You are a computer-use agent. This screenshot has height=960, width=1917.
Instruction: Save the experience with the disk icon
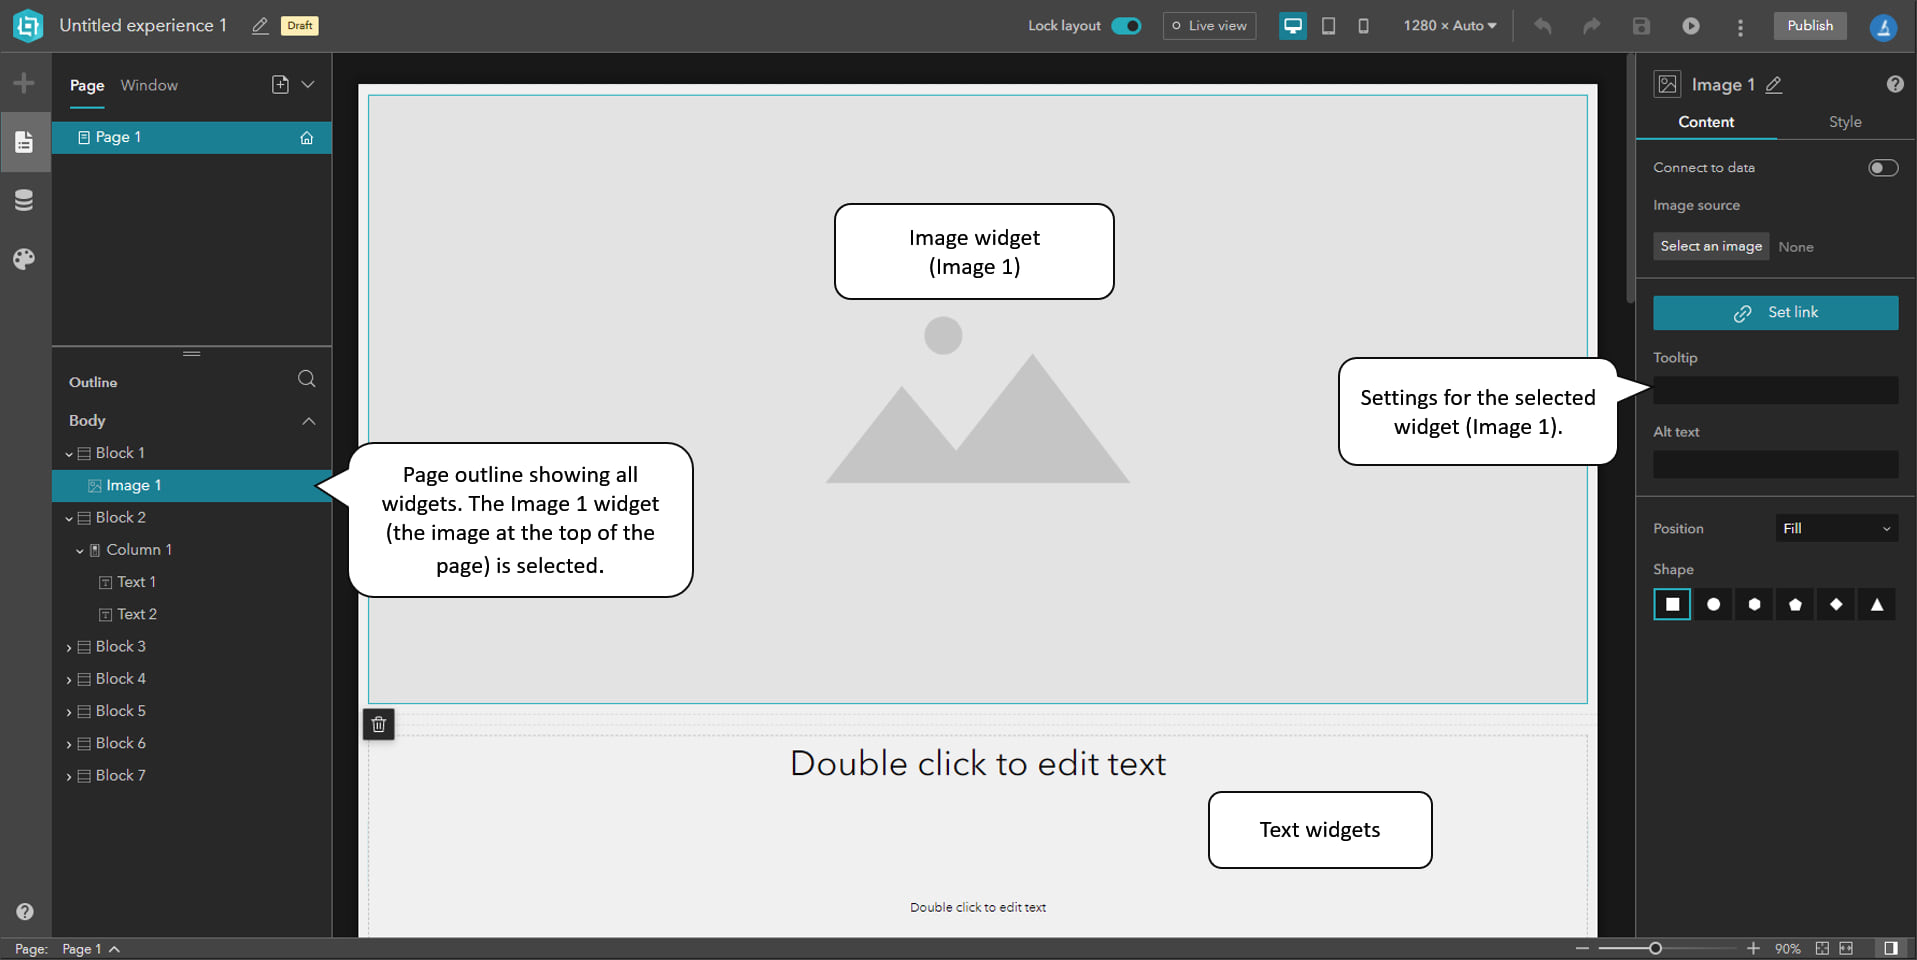point(1641,26)
